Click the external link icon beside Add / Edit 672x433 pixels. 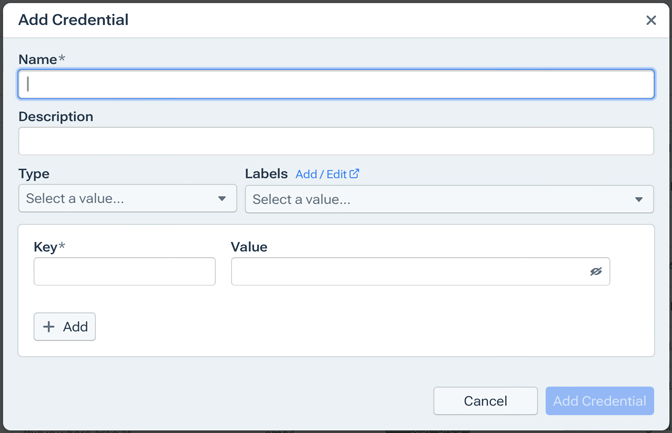coord(354,173)
